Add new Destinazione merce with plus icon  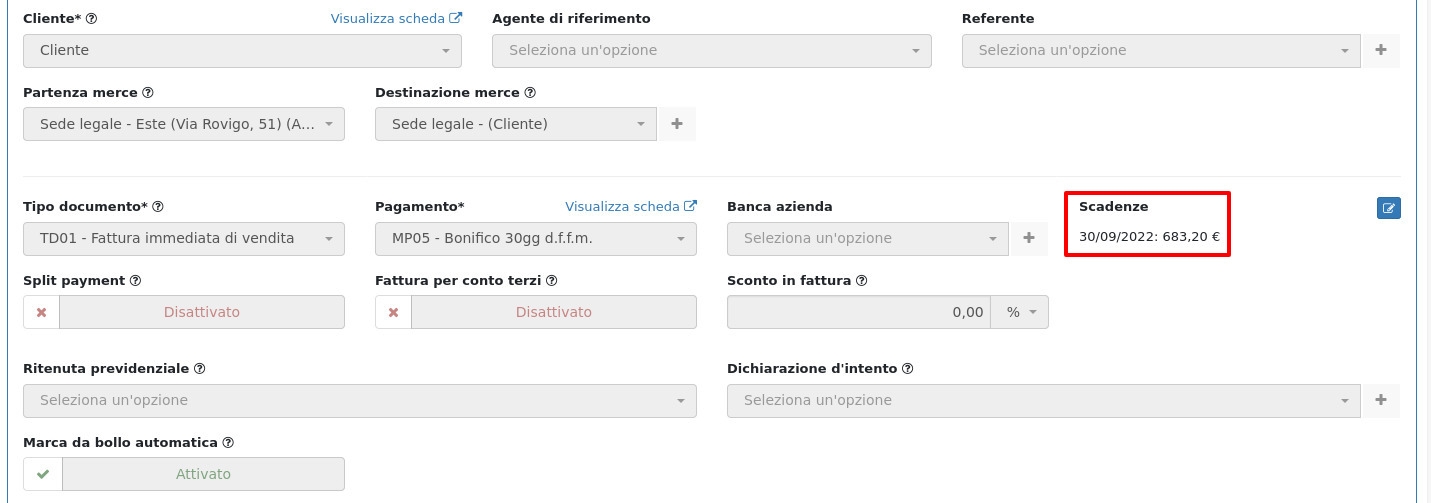[677, 124]
